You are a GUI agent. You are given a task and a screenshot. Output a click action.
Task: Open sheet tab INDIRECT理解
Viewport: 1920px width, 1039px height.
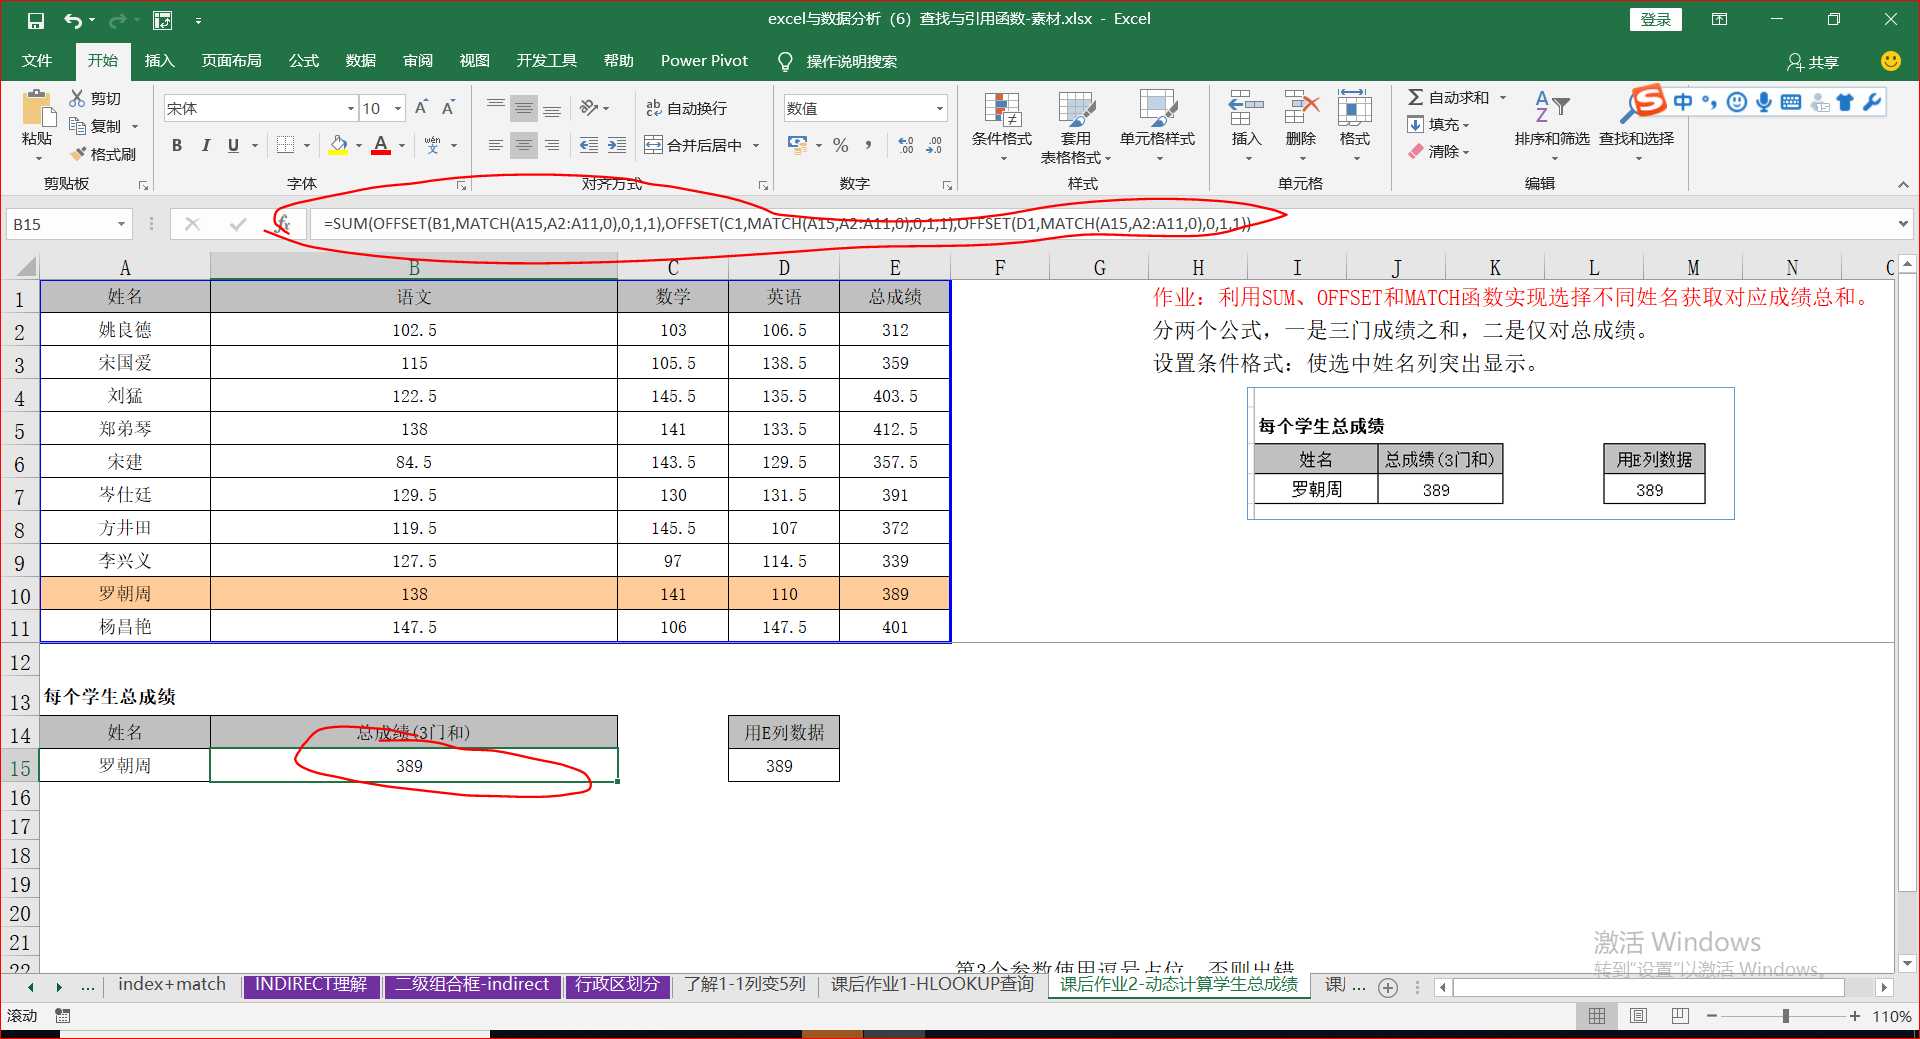pyautogui.click(x=311, y=985)
